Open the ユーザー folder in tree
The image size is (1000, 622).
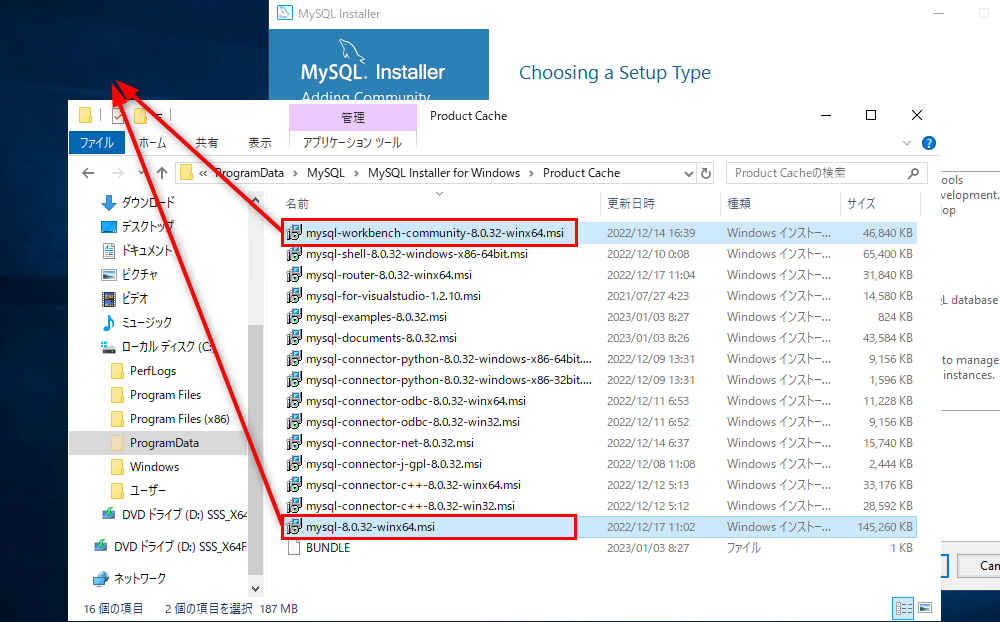[x=147, y=491]
